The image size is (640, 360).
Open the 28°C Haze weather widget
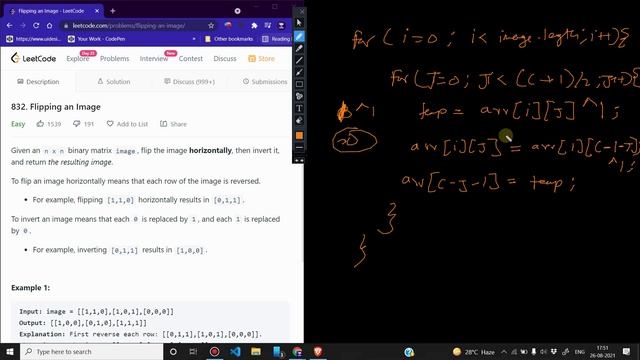tap(473, 351)
